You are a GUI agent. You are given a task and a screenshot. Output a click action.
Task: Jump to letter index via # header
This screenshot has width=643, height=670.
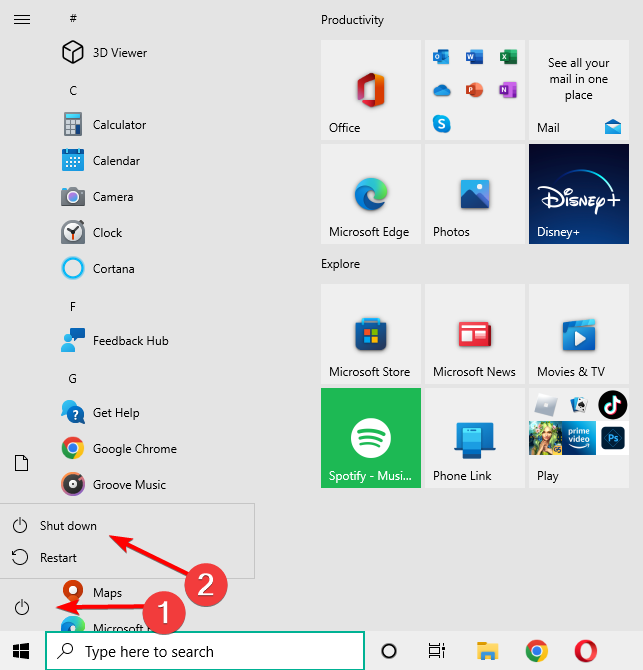coord(73,18)
